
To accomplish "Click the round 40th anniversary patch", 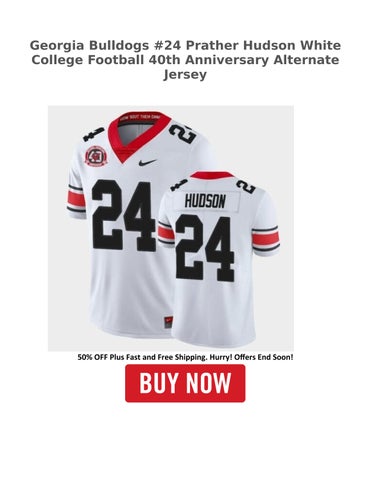I will coord(95,157).
